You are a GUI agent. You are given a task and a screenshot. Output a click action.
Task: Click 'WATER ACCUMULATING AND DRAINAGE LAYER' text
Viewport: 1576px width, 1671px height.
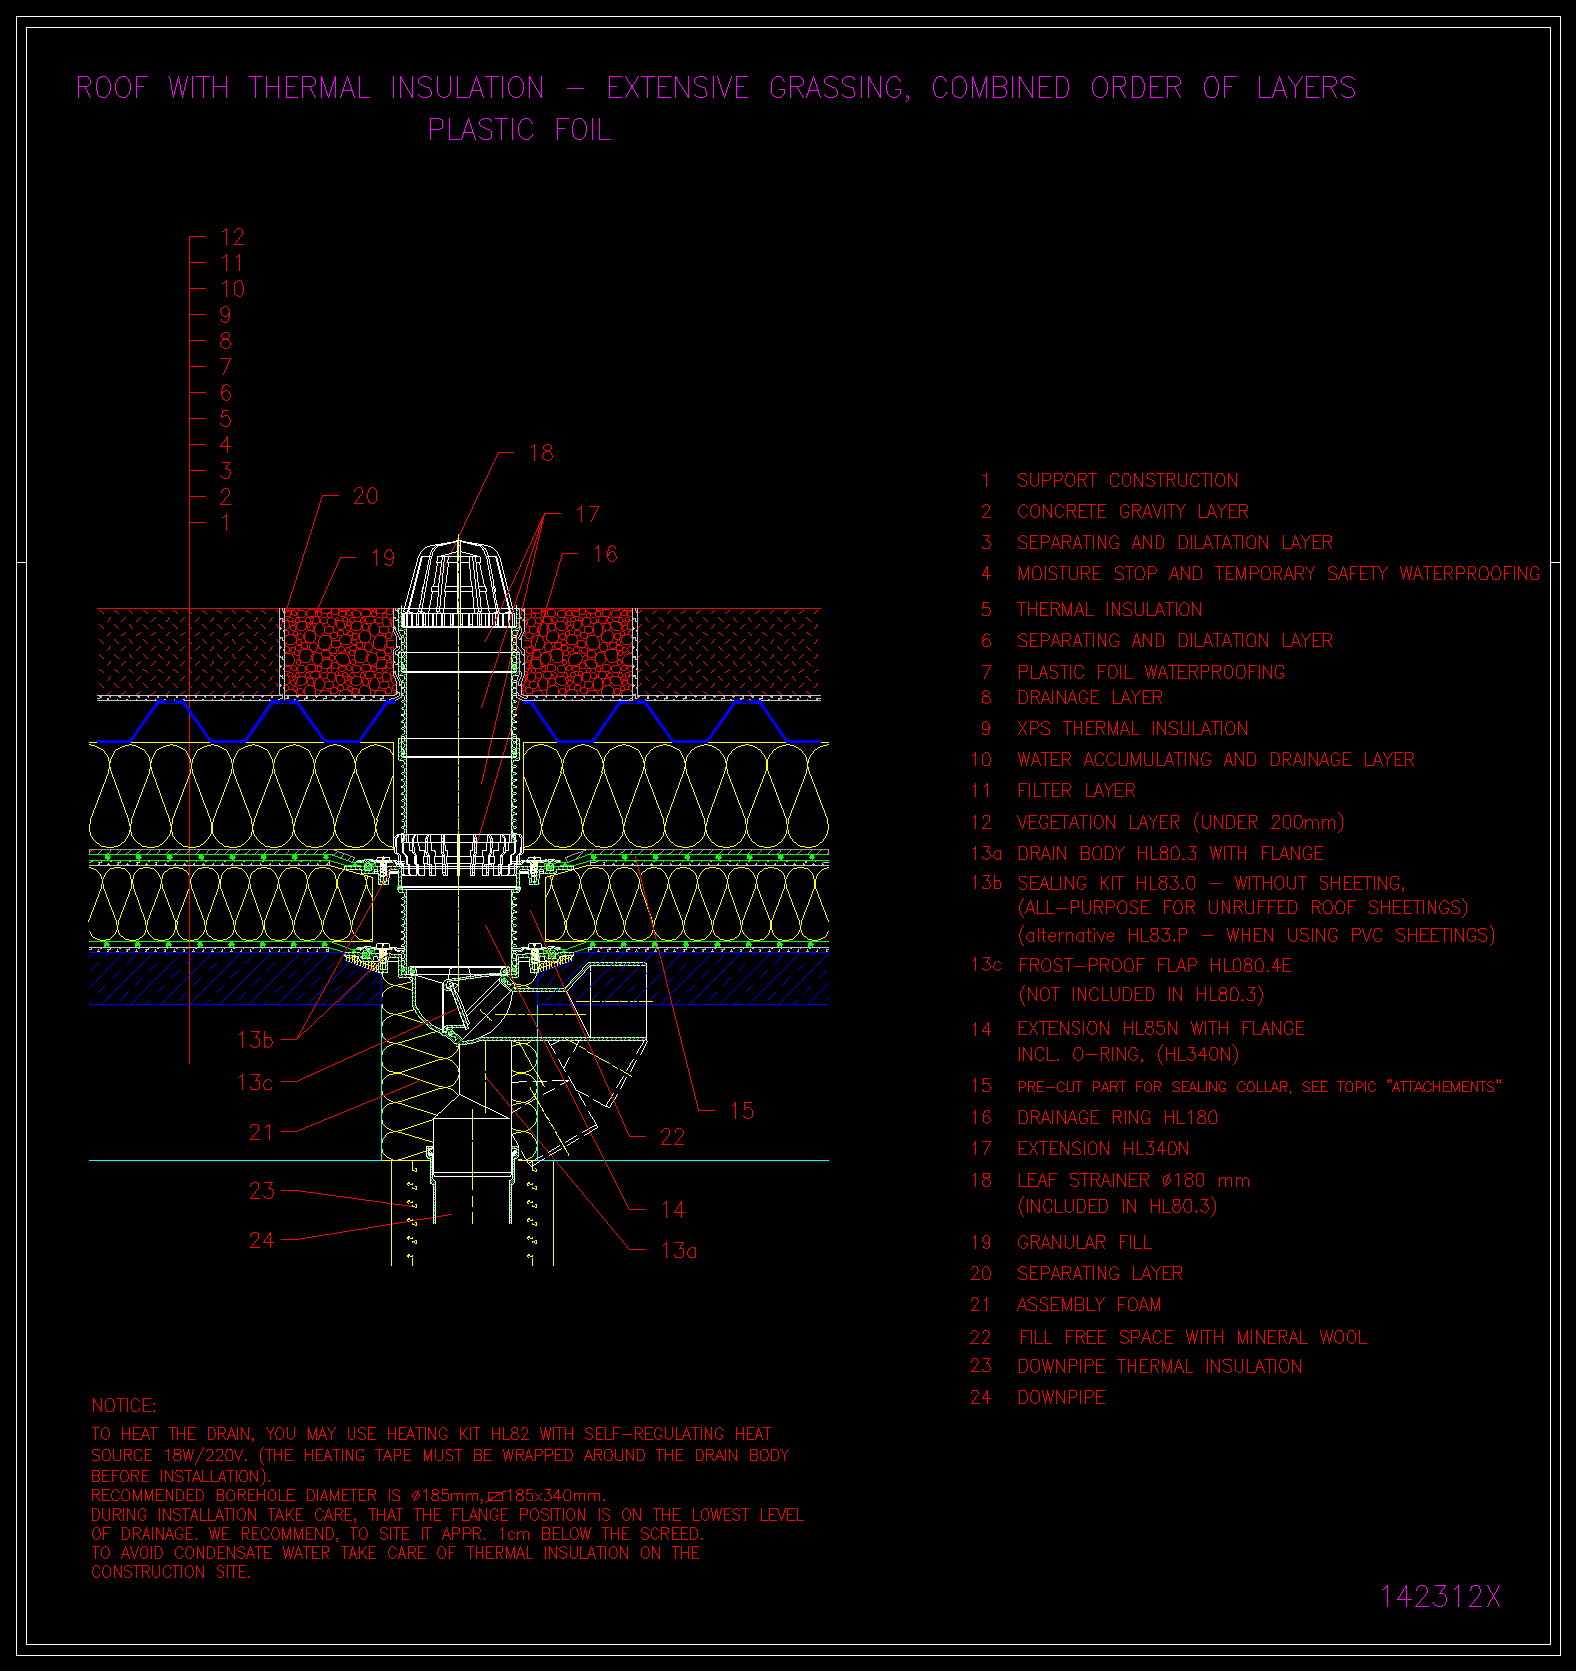pos(1216,760)
